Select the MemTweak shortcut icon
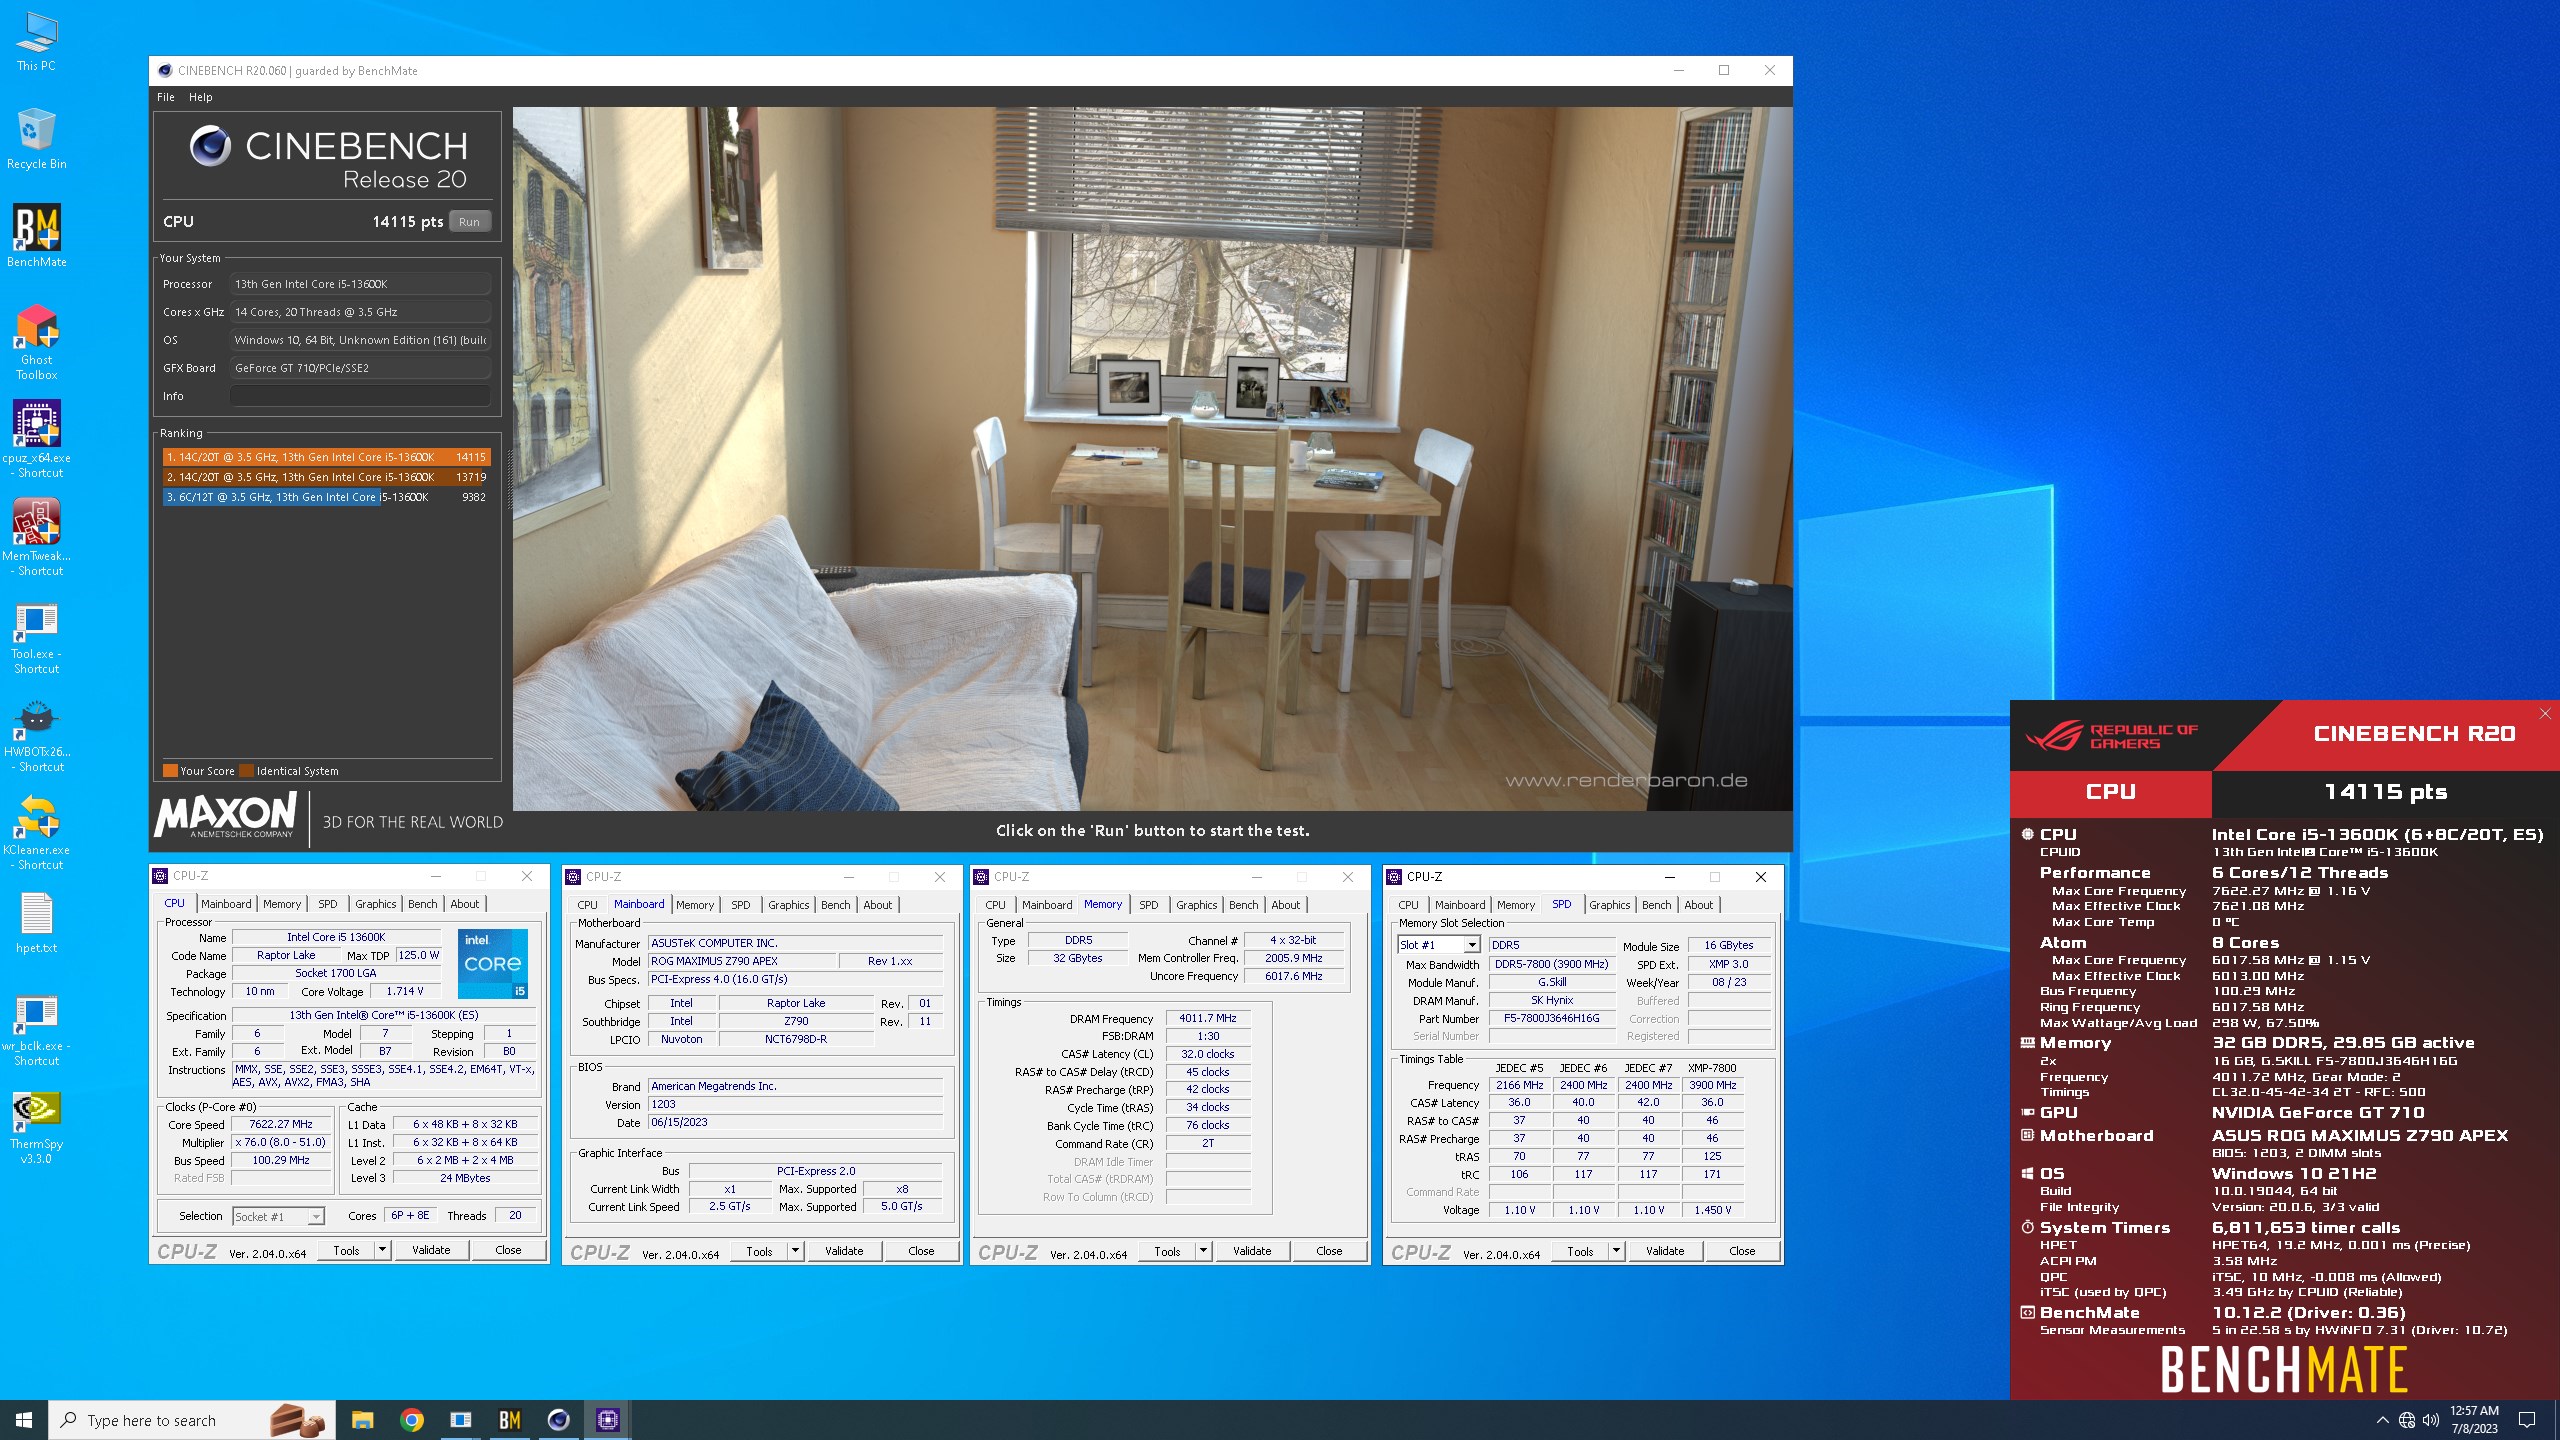This screenshot has height=1440, width=2560. click(x=36, y=538)
